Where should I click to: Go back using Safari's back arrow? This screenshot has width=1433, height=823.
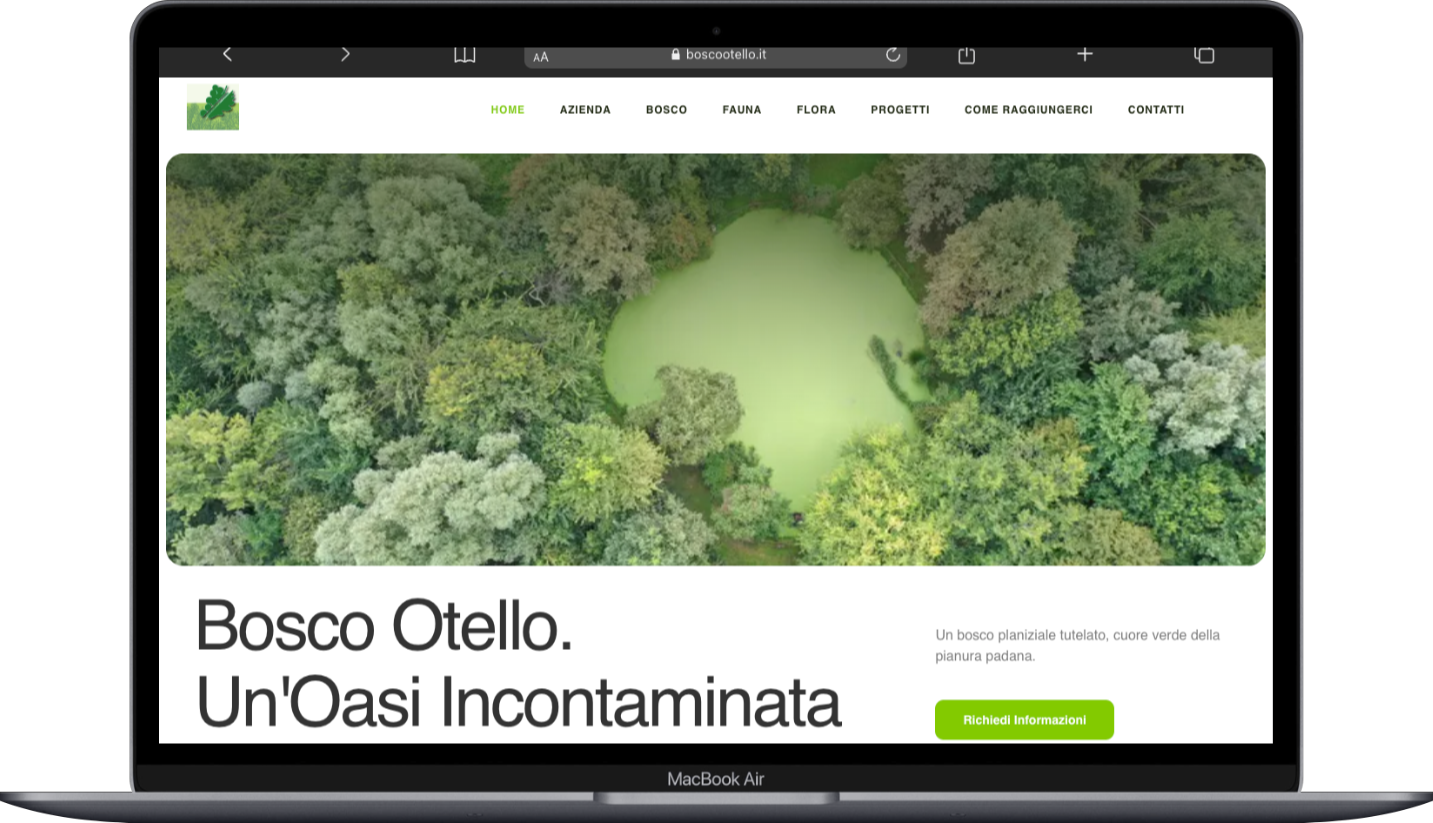[x=227, y=54]
